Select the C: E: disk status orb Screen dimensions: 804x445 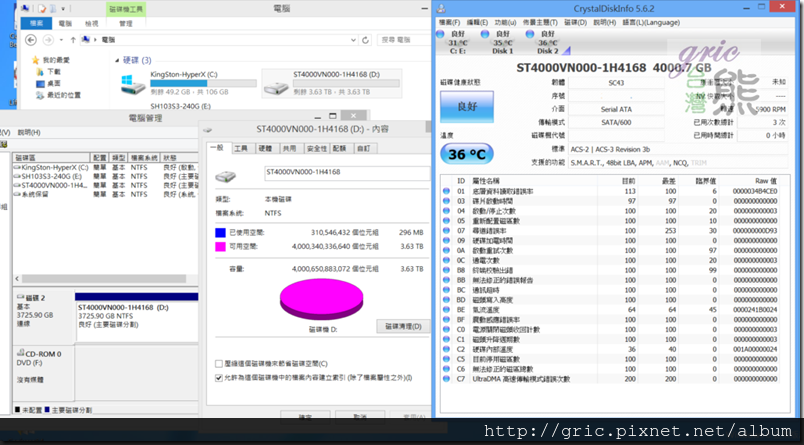tap(440, 34)
